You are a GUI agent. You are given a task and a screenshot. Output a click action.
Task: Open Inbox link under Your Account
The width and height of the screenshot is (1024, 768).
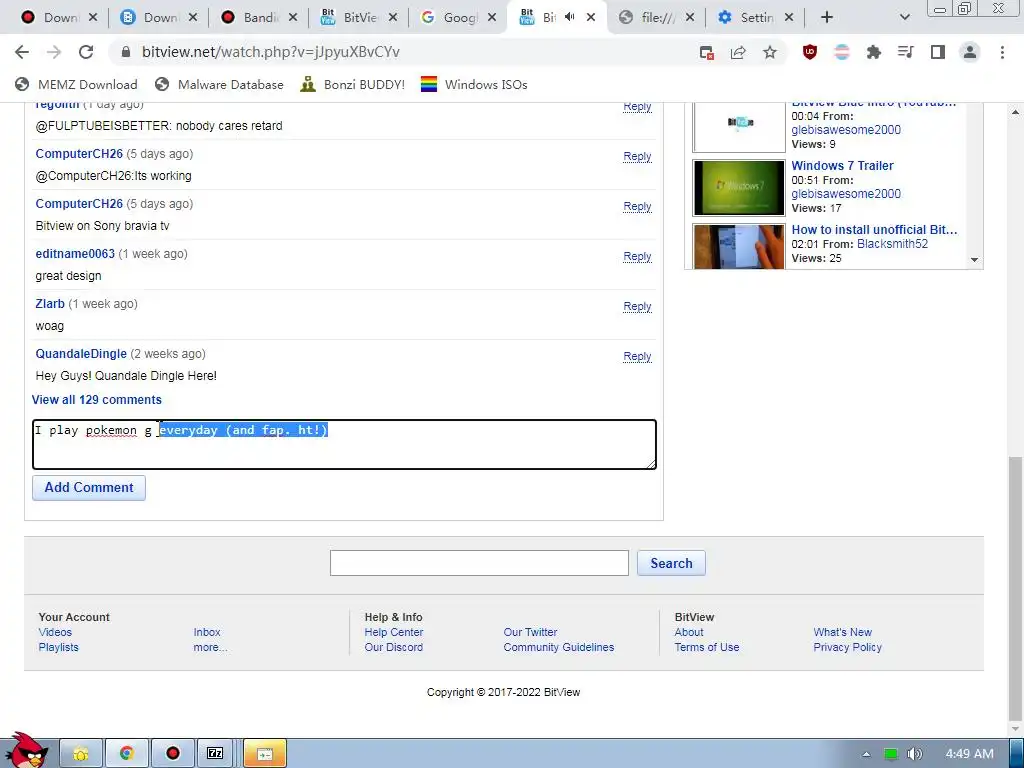point(207,632)
